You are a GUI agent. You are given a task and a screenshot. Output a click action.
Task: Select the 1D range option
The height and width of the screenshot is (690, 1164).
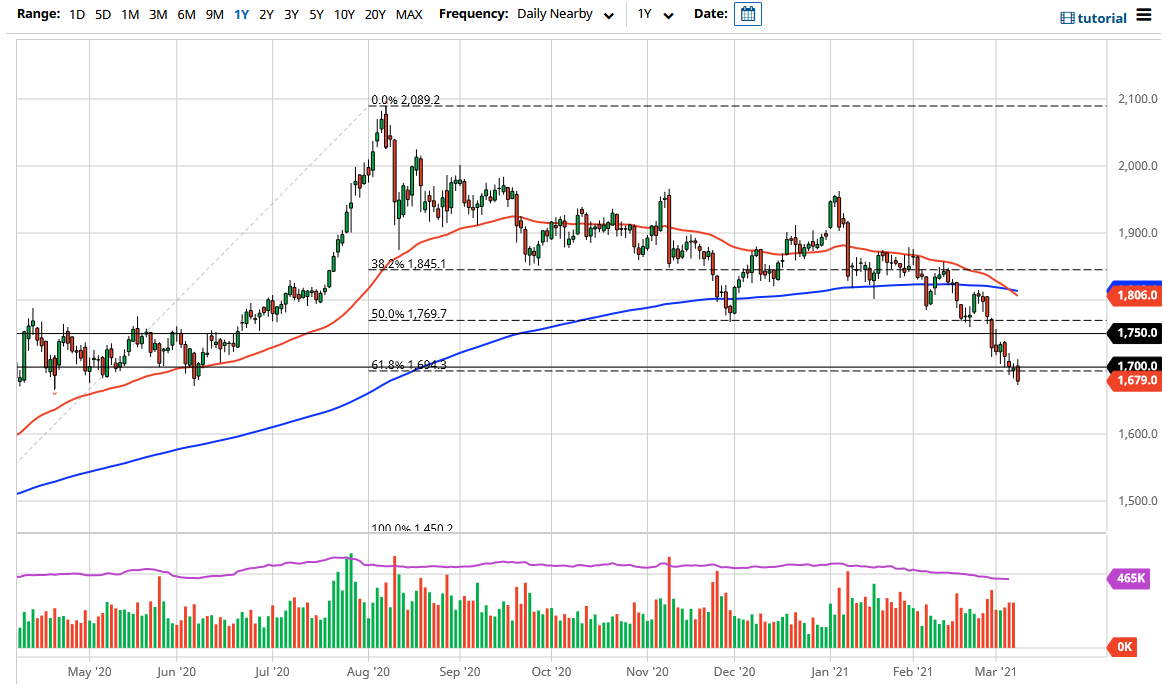(77, 14)
